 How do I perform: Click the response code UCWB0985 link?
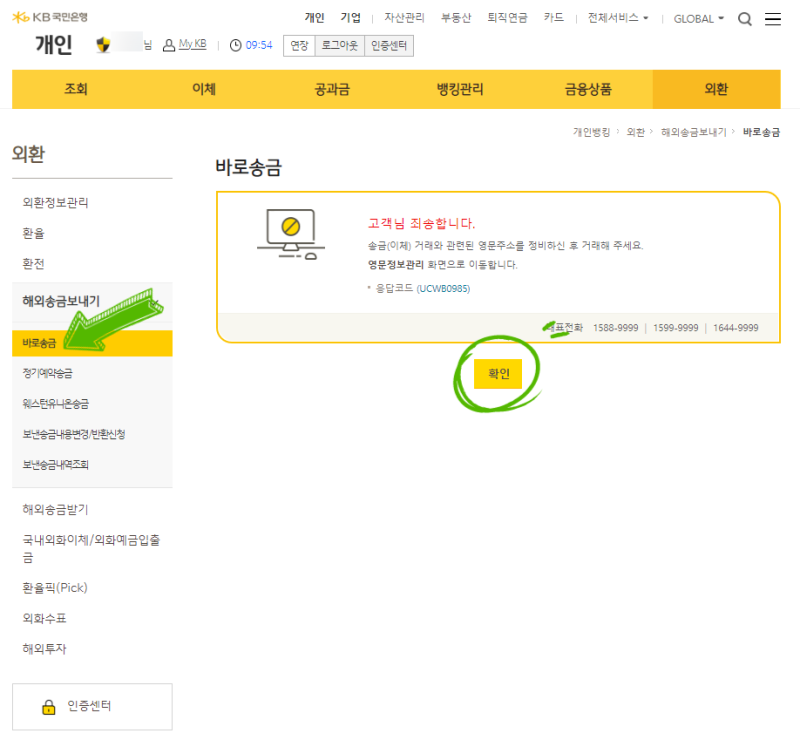click(443, 289)
